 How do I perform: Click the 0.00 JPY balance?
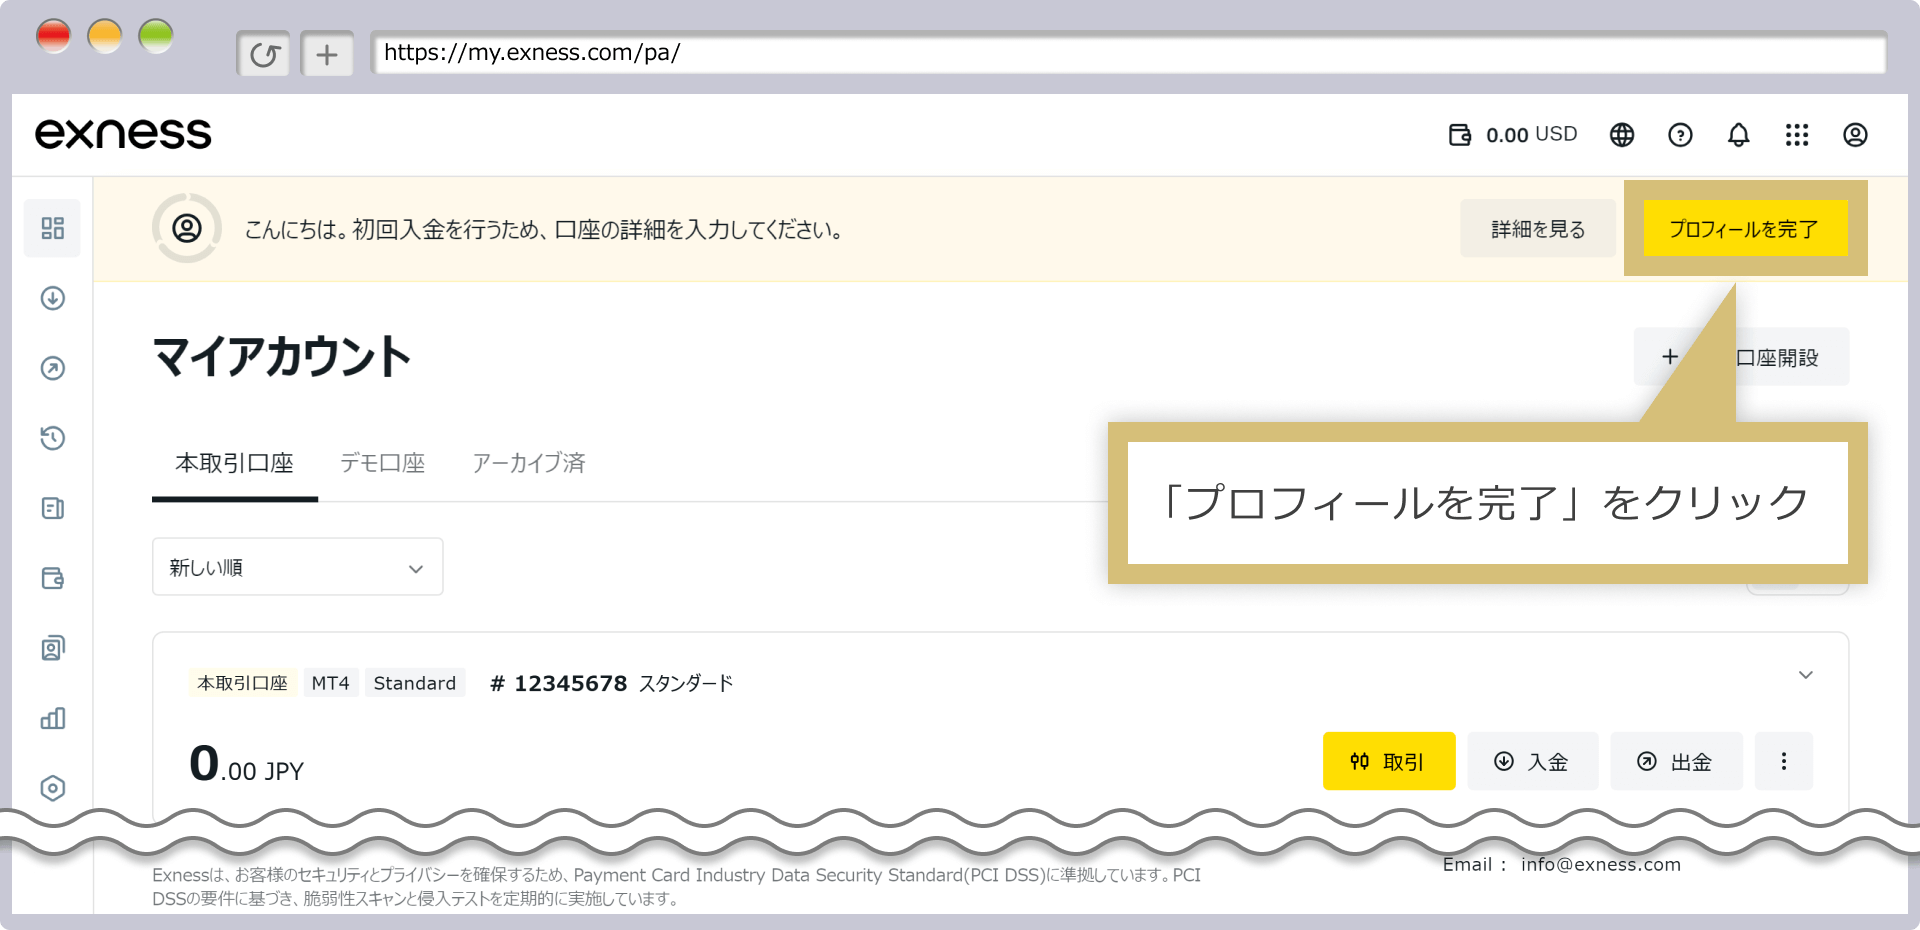tap(246, 764)
